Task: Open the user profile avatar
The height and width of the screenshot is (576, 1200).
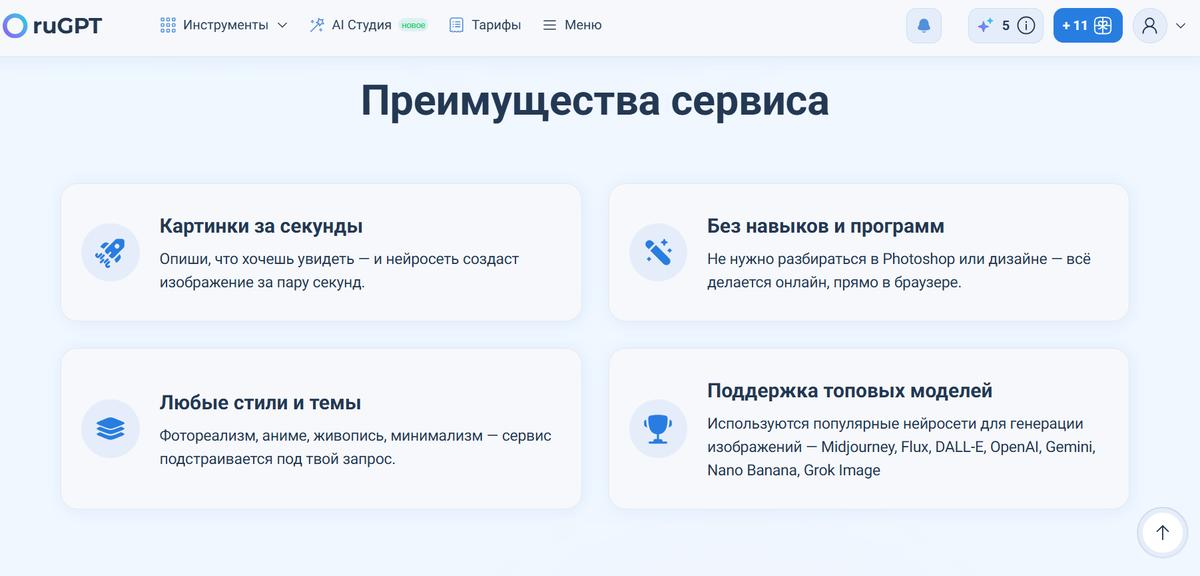Action: [x=1150, y=26]
